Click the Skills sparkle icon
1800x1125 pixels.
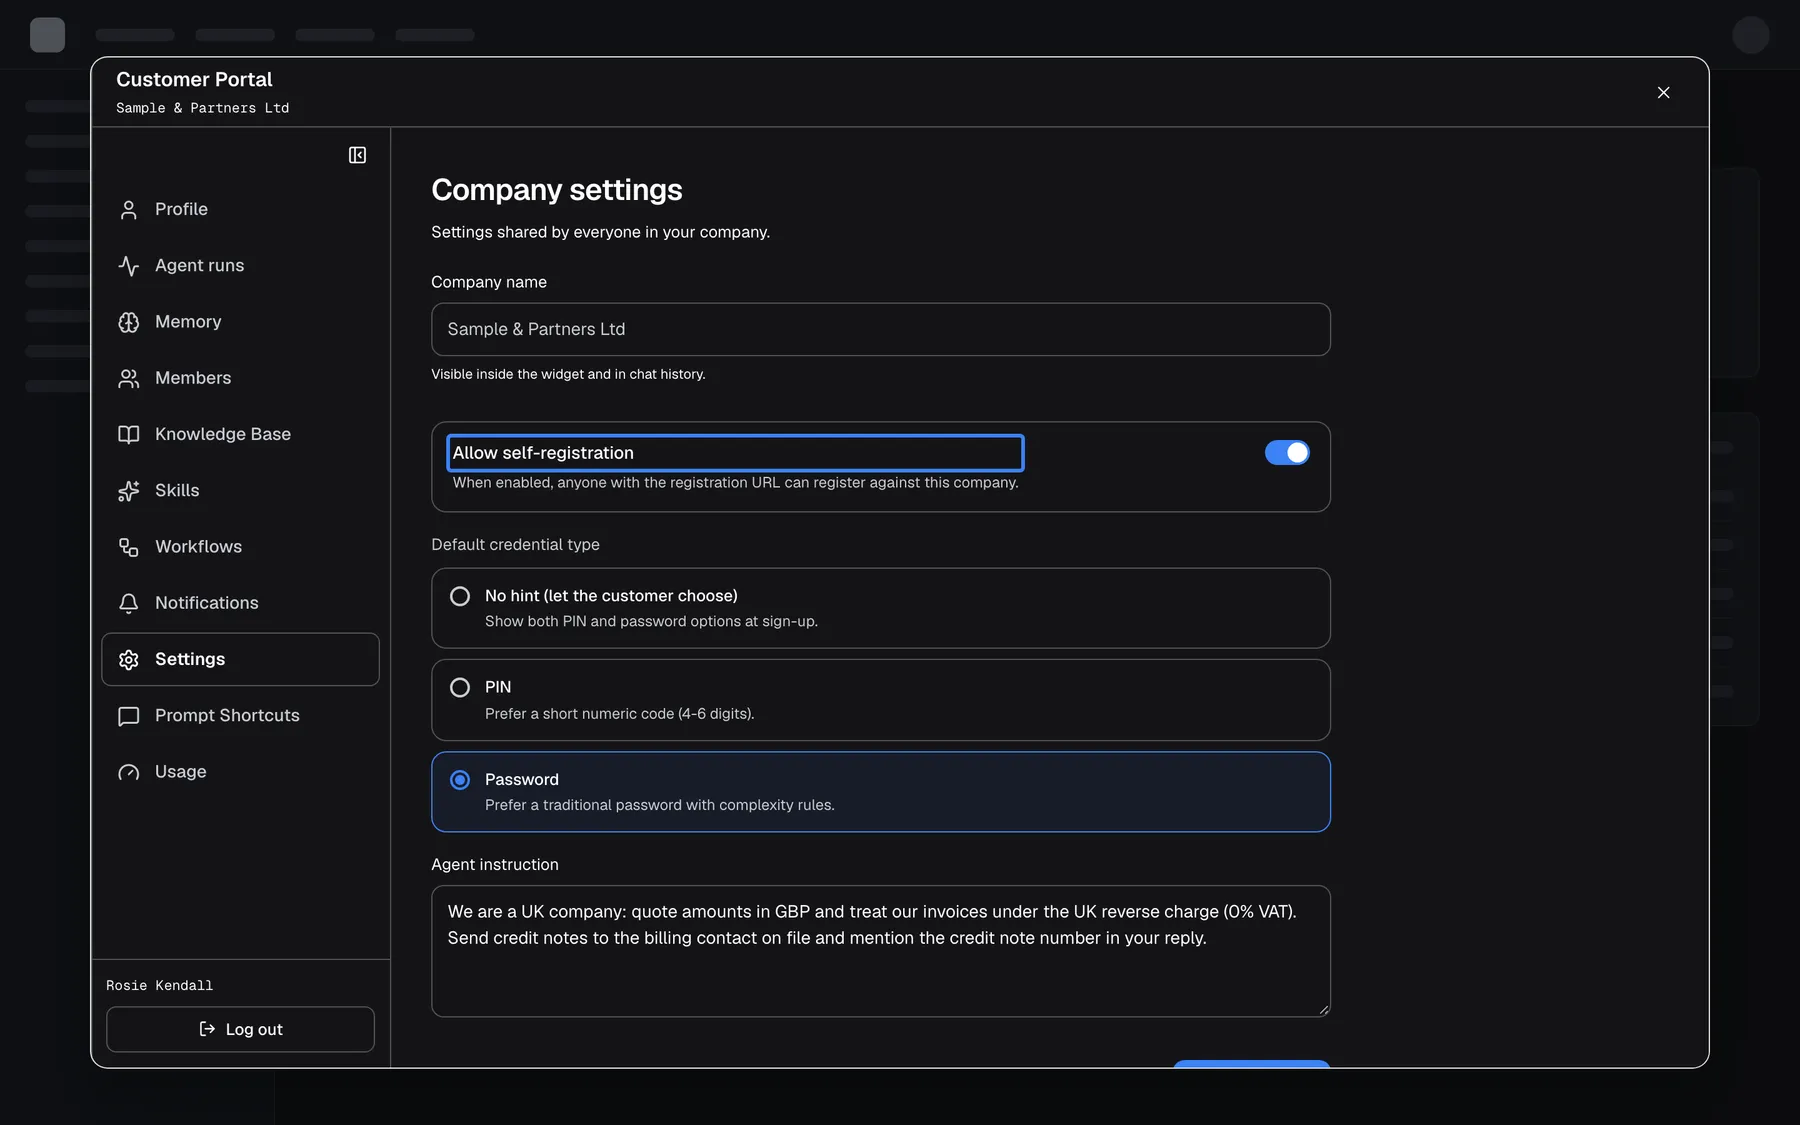(x=128, y=490)
